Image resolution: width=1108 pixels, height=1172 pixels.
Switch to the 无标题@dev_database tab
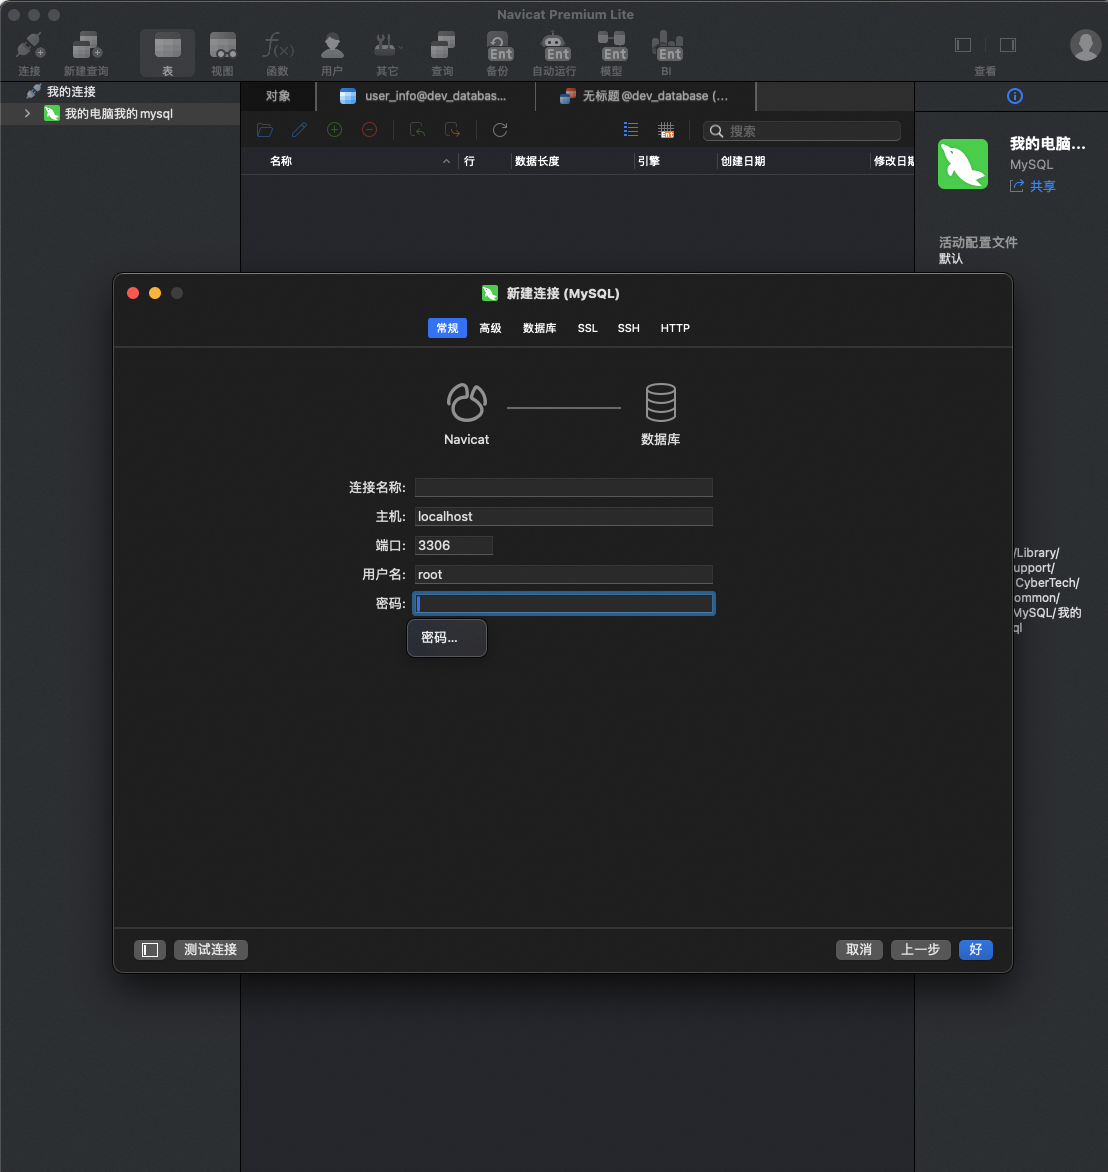pyautogui.click(x=646, y=96)
